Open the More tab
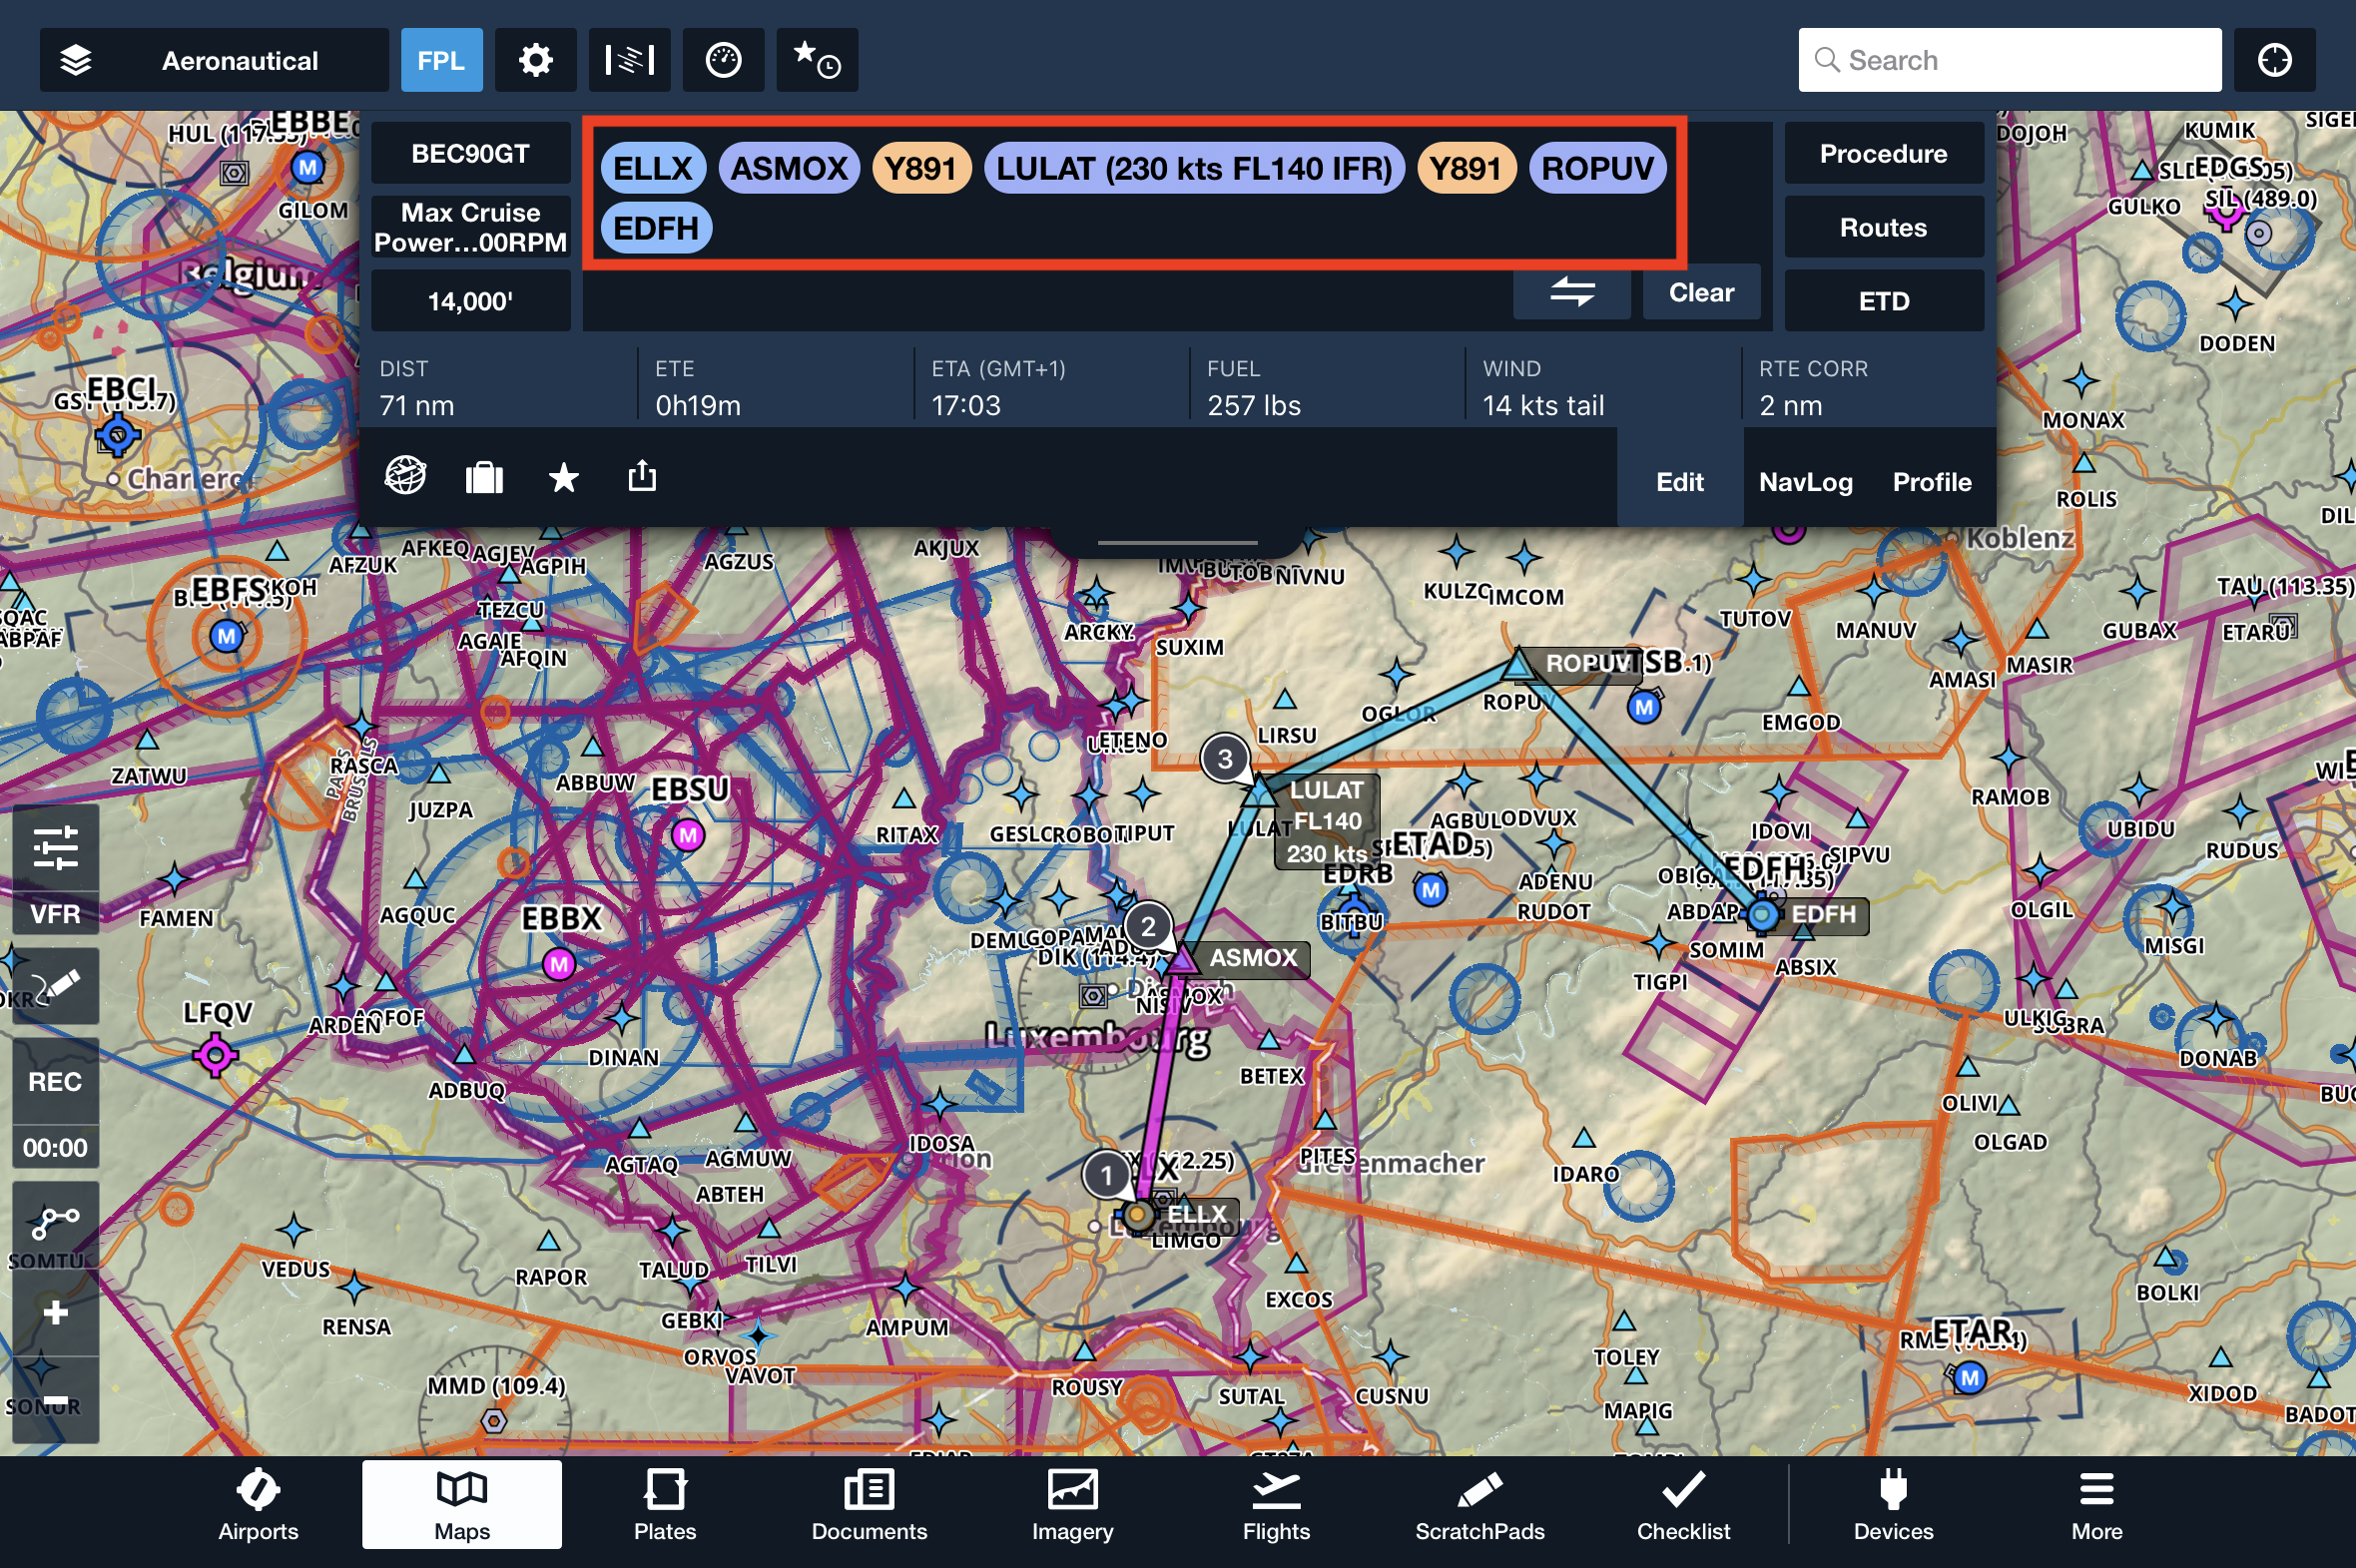The image size is (2356, 1568). pyautogui.click(x=2096, y=1506)
